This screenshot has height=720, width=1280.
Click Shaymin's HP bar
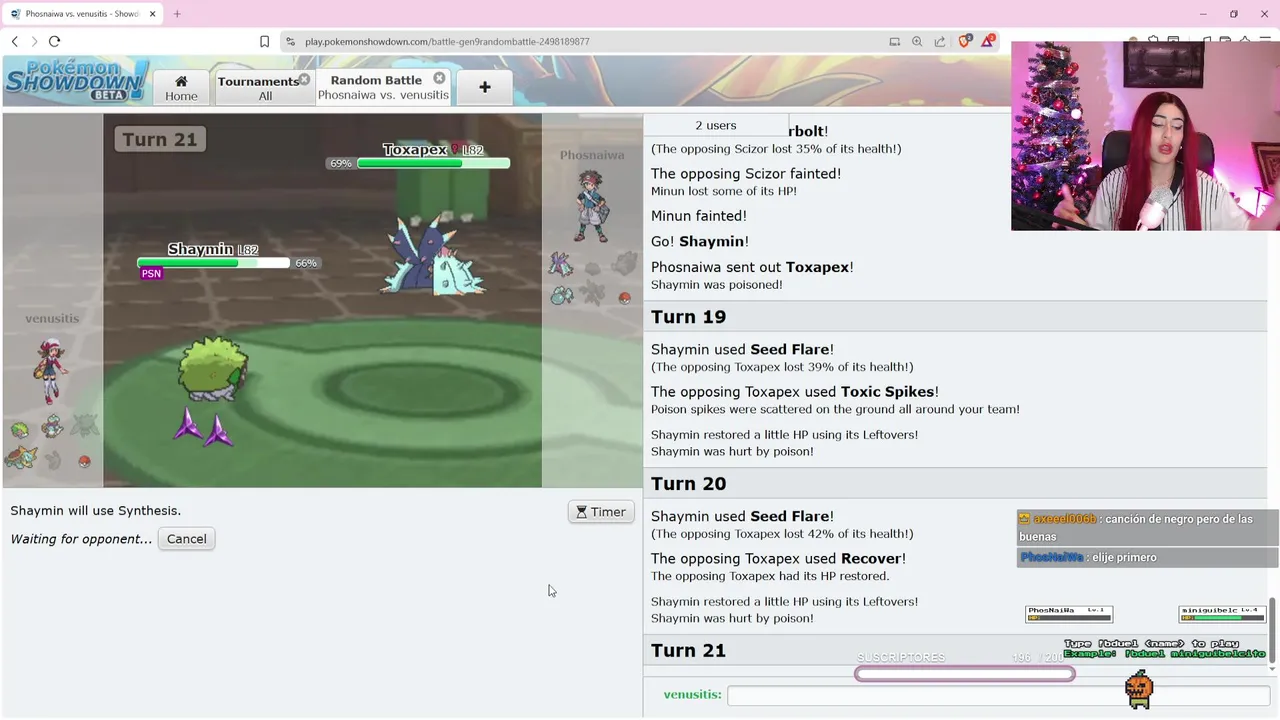pyautogui.click(x=213, y=263)
